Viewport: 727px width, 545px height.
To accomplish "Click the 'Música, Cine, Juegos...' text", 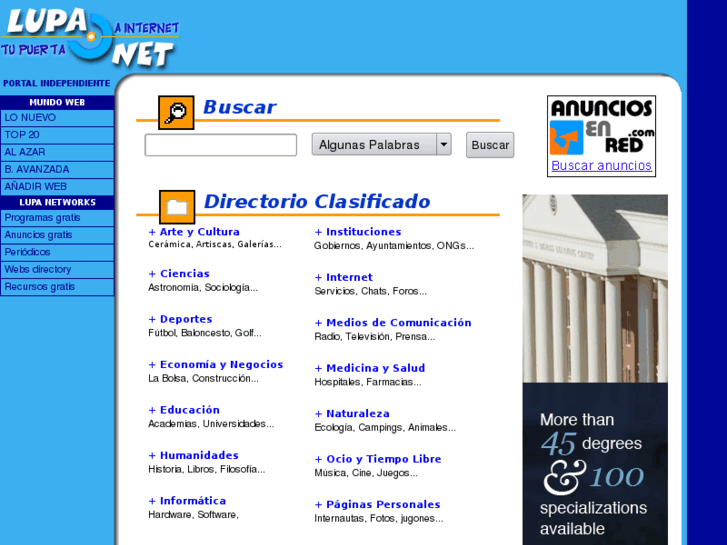I will point(366,473).
